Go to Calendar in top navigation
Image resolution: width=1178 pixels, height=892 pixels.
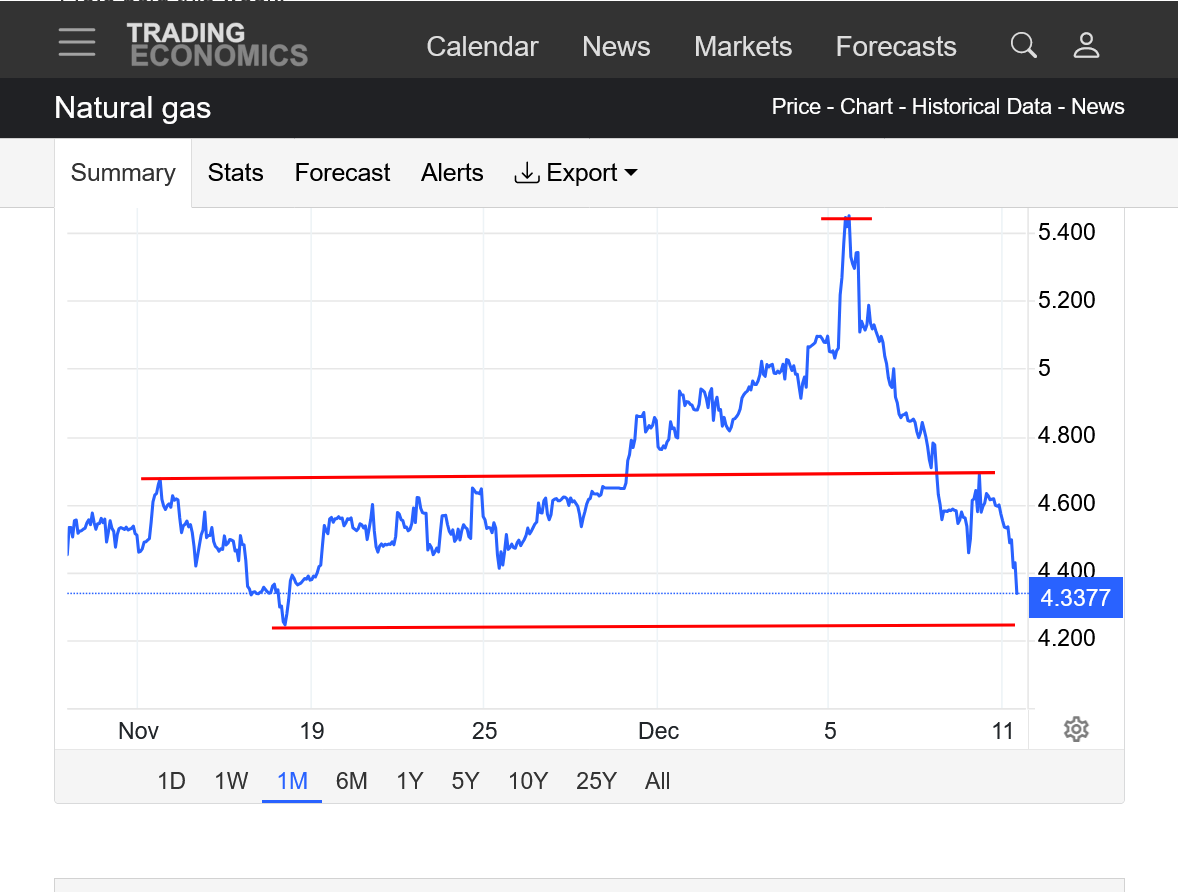482,47
